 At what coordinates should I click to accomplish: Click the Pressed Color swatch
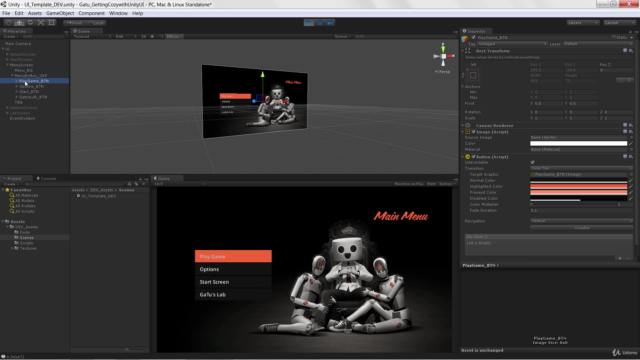coord(578,192)
